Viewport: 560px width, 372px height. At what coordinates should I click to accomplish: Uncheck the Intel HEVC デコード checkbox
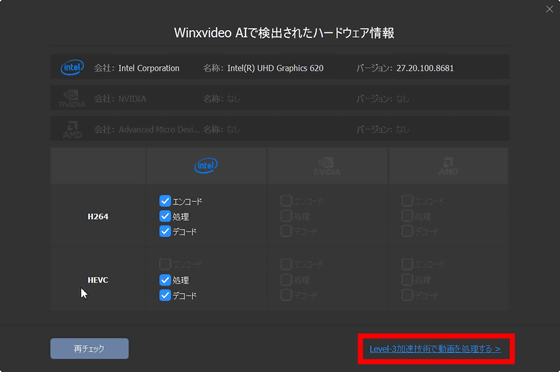click(165, 295)
